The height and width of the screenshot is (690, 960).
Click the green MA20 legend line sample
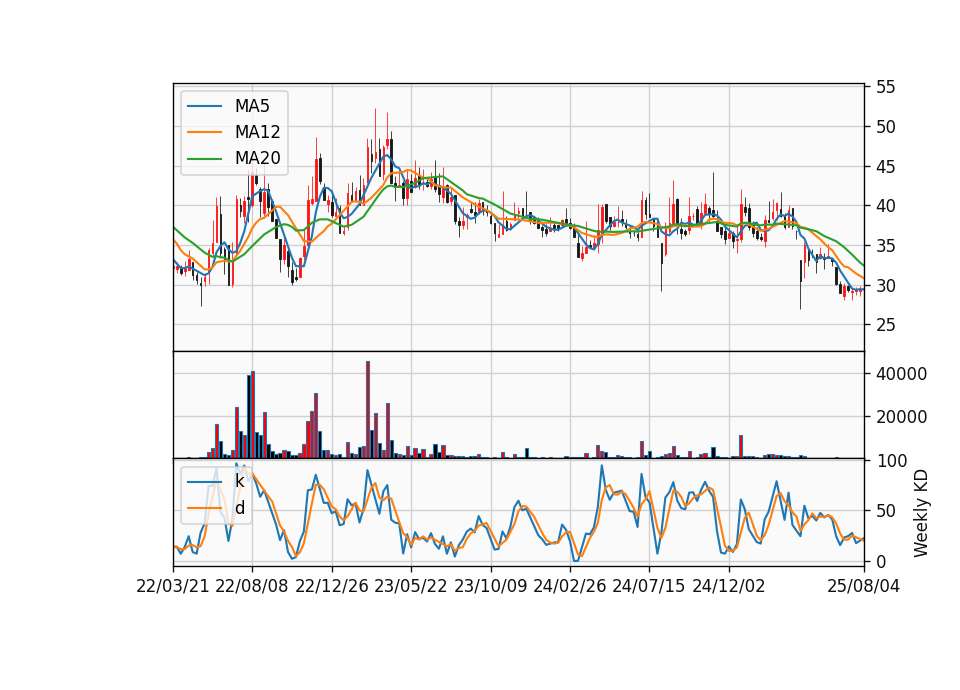coord(204,159)
